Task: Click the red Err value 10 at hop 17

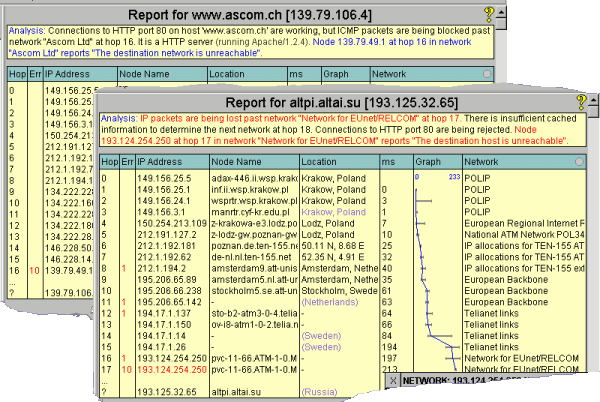Action: 127,369
